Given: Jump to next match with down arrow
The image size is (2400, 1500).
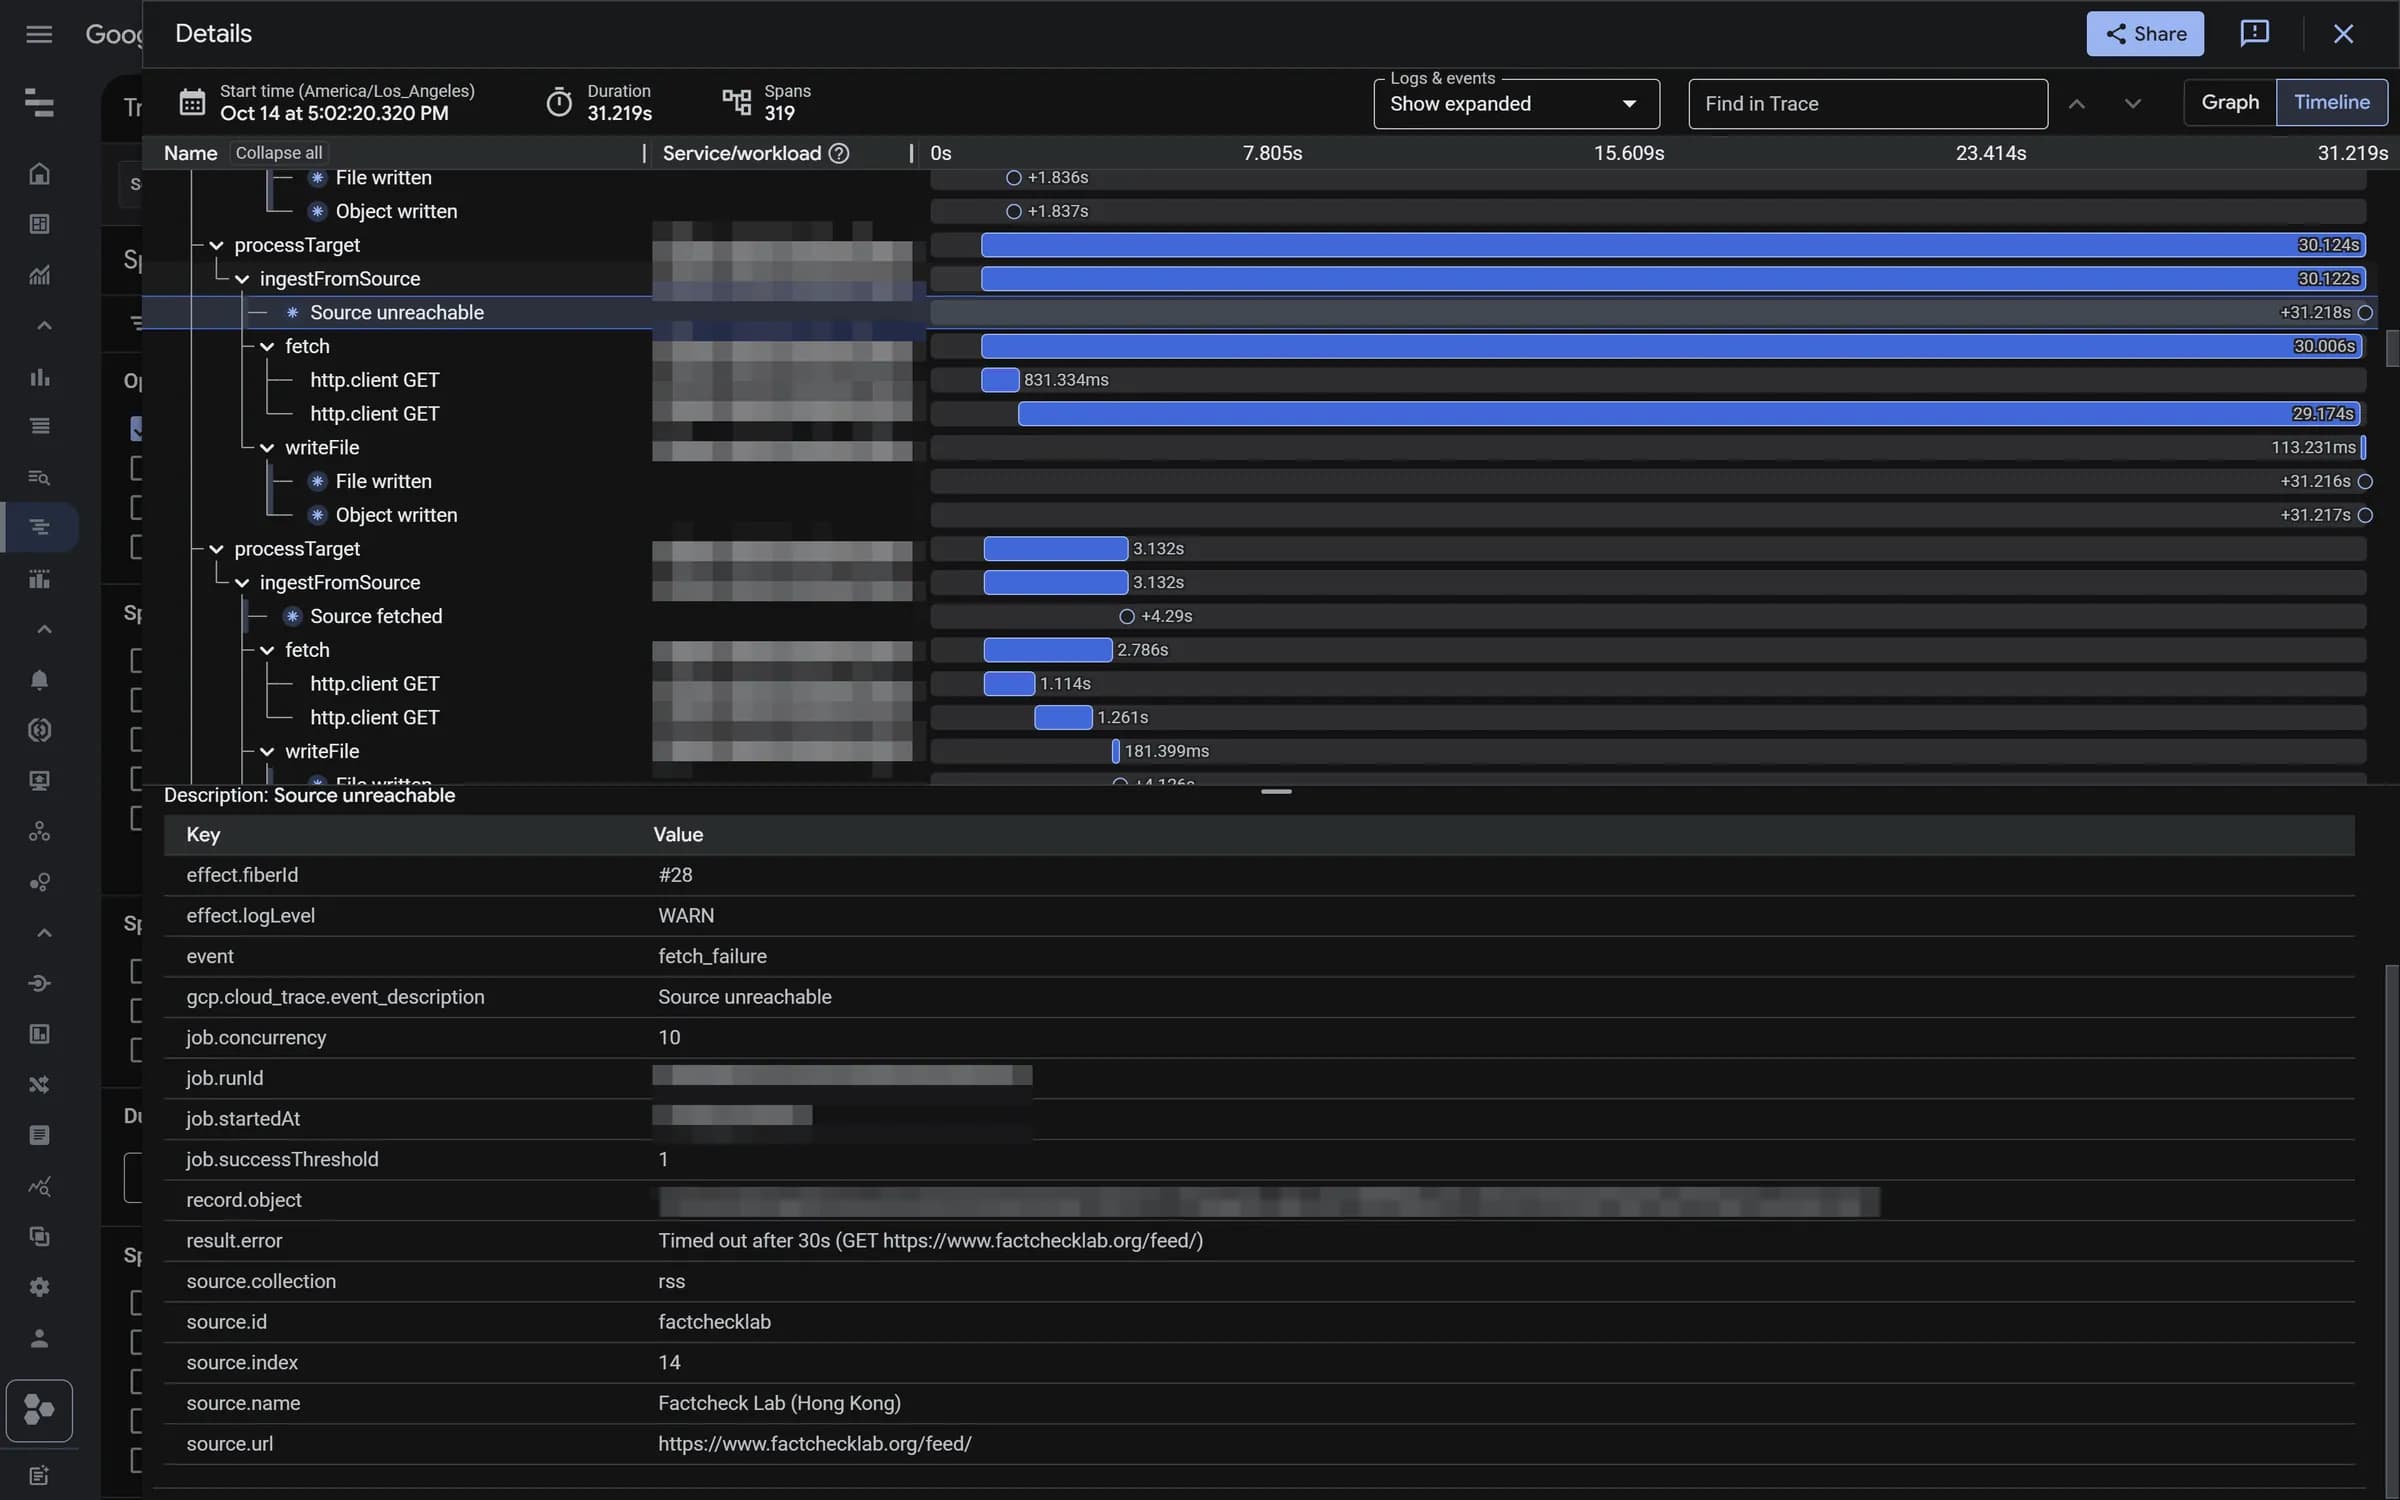Looking at the screenshot, I should (x=2133, y=104).
